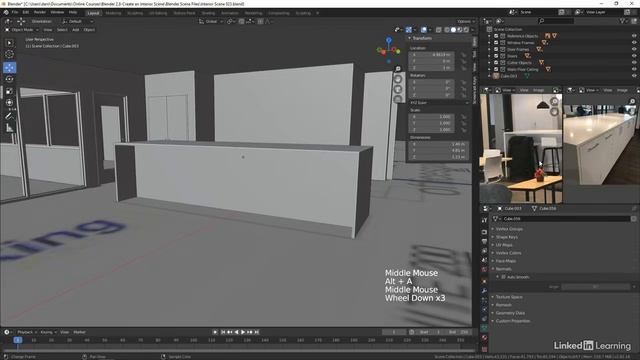This screenshot has width=640, height=360.
Task: Click outliner search field
Action: (x=555, y=21)
